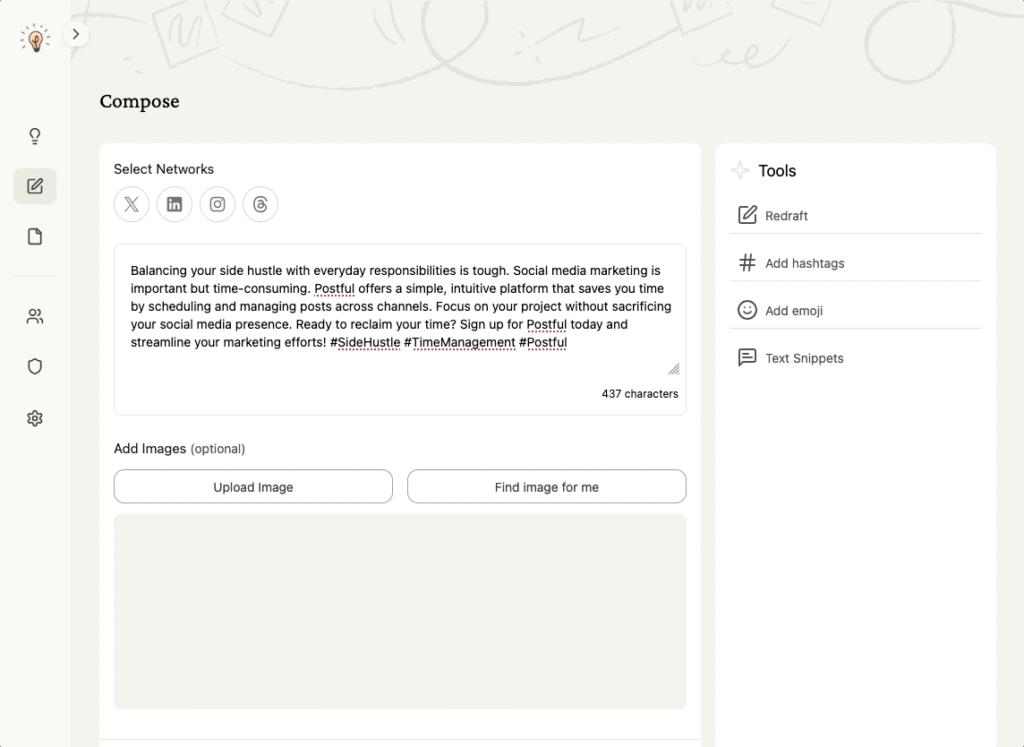Toggle the LinkedIn network
The image size is (1024, 747).
(175, 204)
